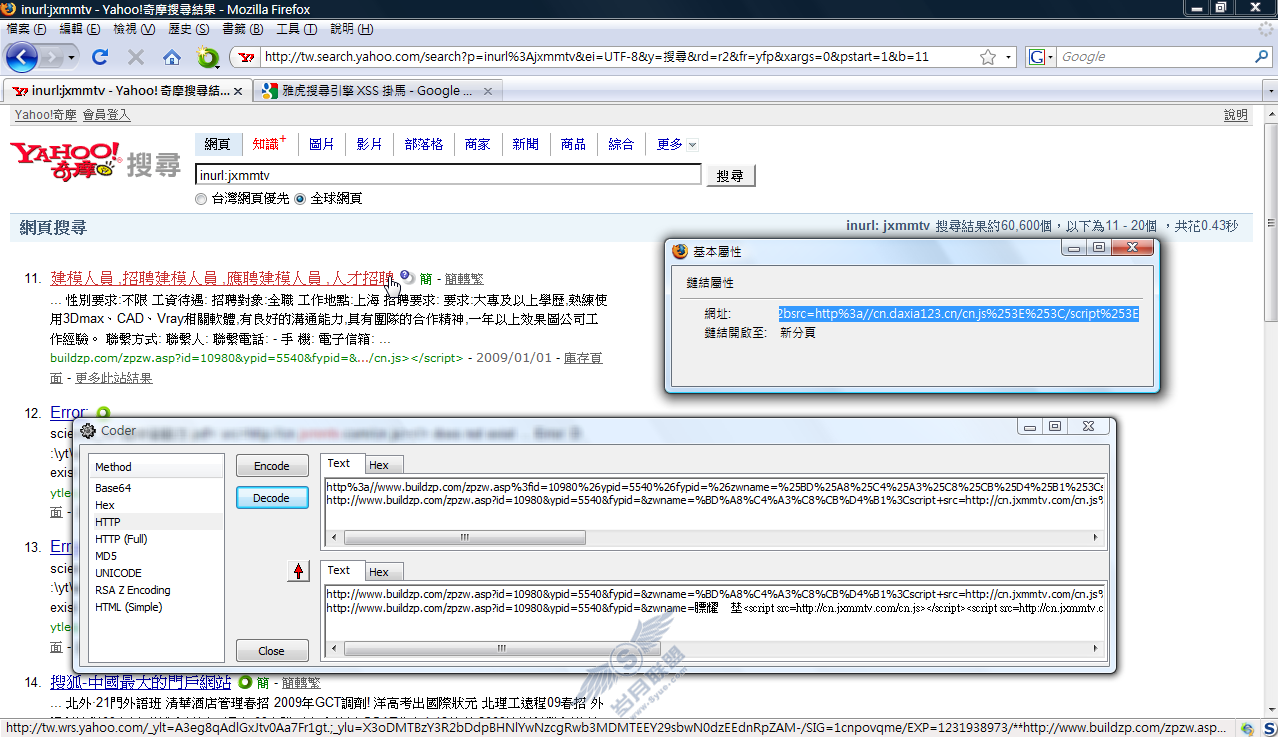
Task: Click the green swirl toolbar icon
Action: [207, 57]
